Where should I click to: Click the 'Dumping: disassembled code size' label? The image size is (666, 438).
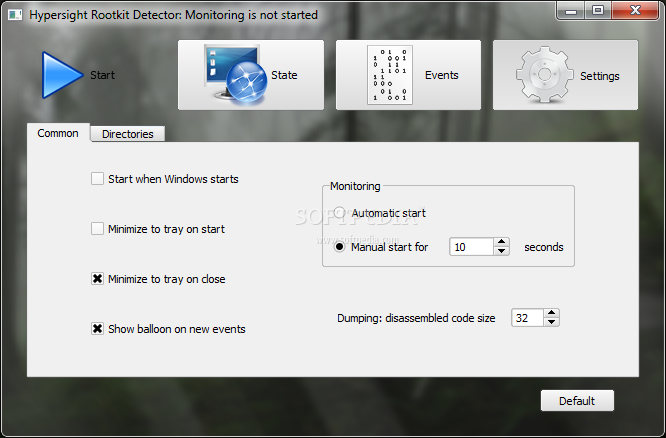tap(416, 318)
